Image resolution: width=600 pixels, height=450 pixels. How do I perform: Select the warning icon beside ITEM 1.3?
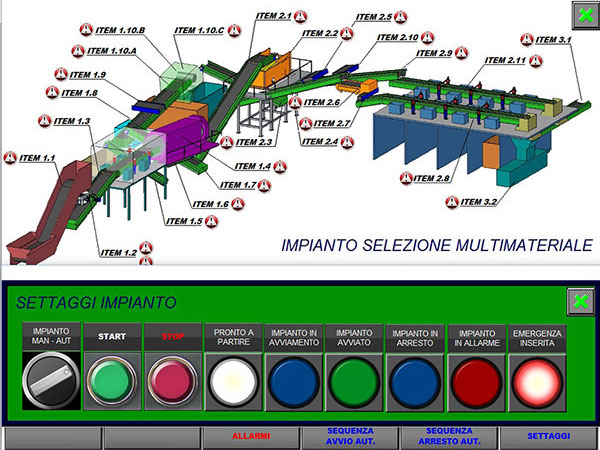pyautogui.click(x=44, y=121)
